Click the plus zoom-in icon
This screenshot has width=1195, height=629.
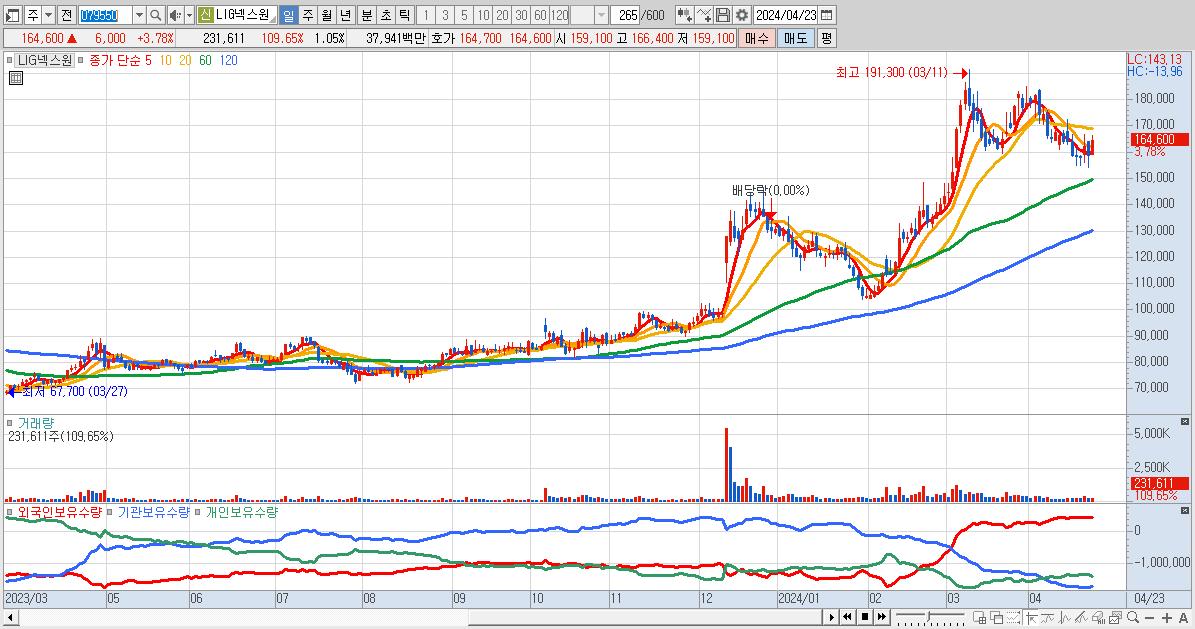(1167, 618)
